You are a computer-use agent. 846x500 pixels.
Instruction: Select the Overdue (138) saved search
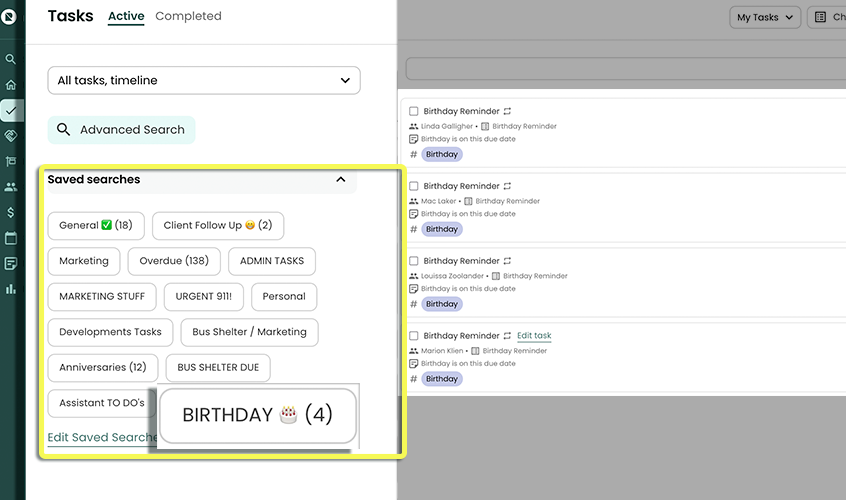tap(174, 261)
